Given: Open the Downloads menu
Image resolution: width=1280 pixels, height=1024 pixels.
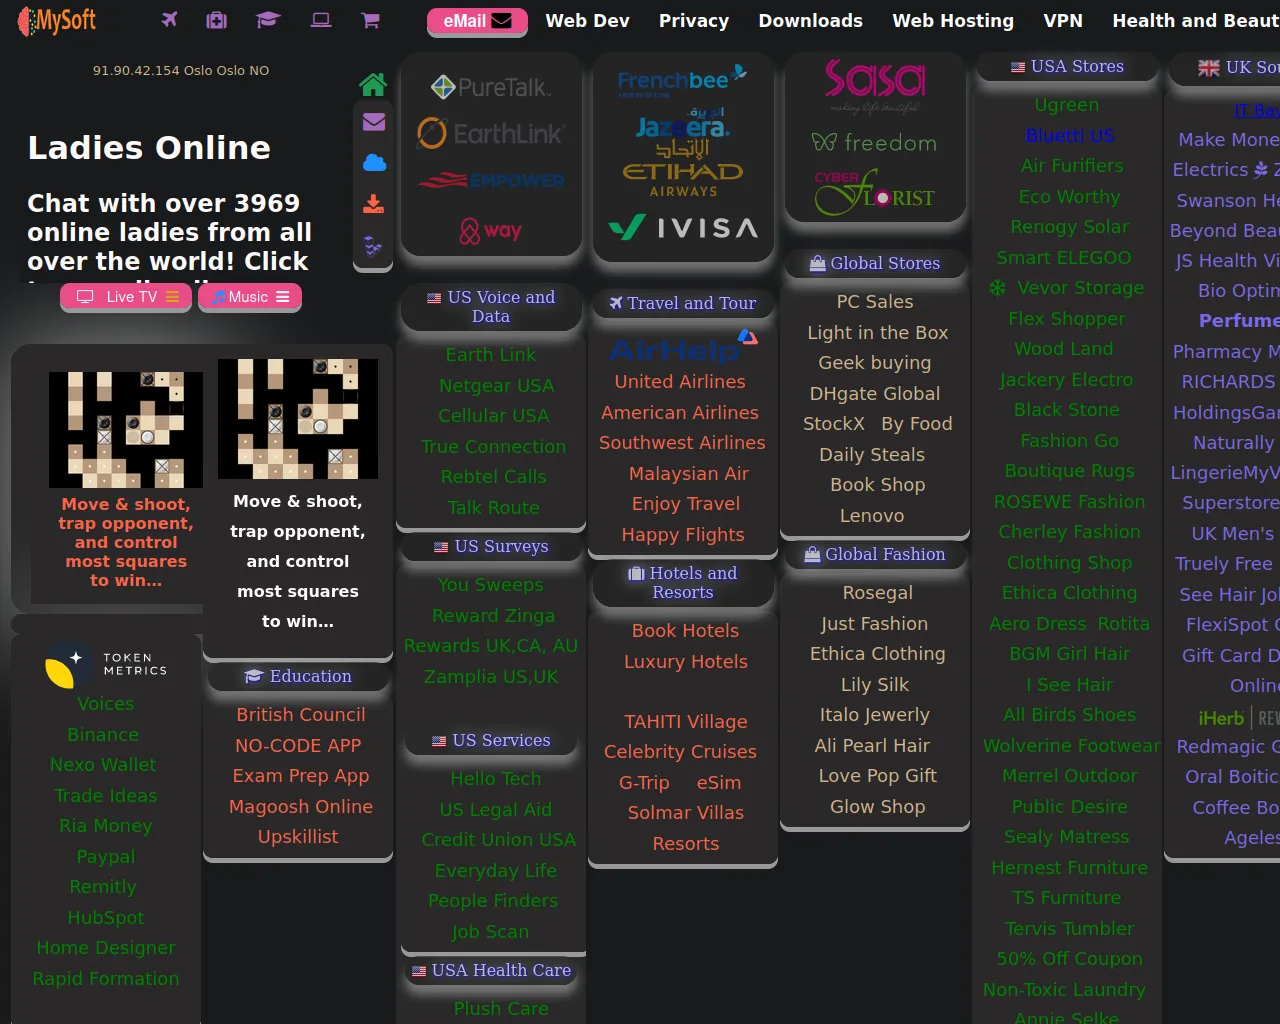Looking at the screenshot, I should pyautogui.click(x=811, y=21).
